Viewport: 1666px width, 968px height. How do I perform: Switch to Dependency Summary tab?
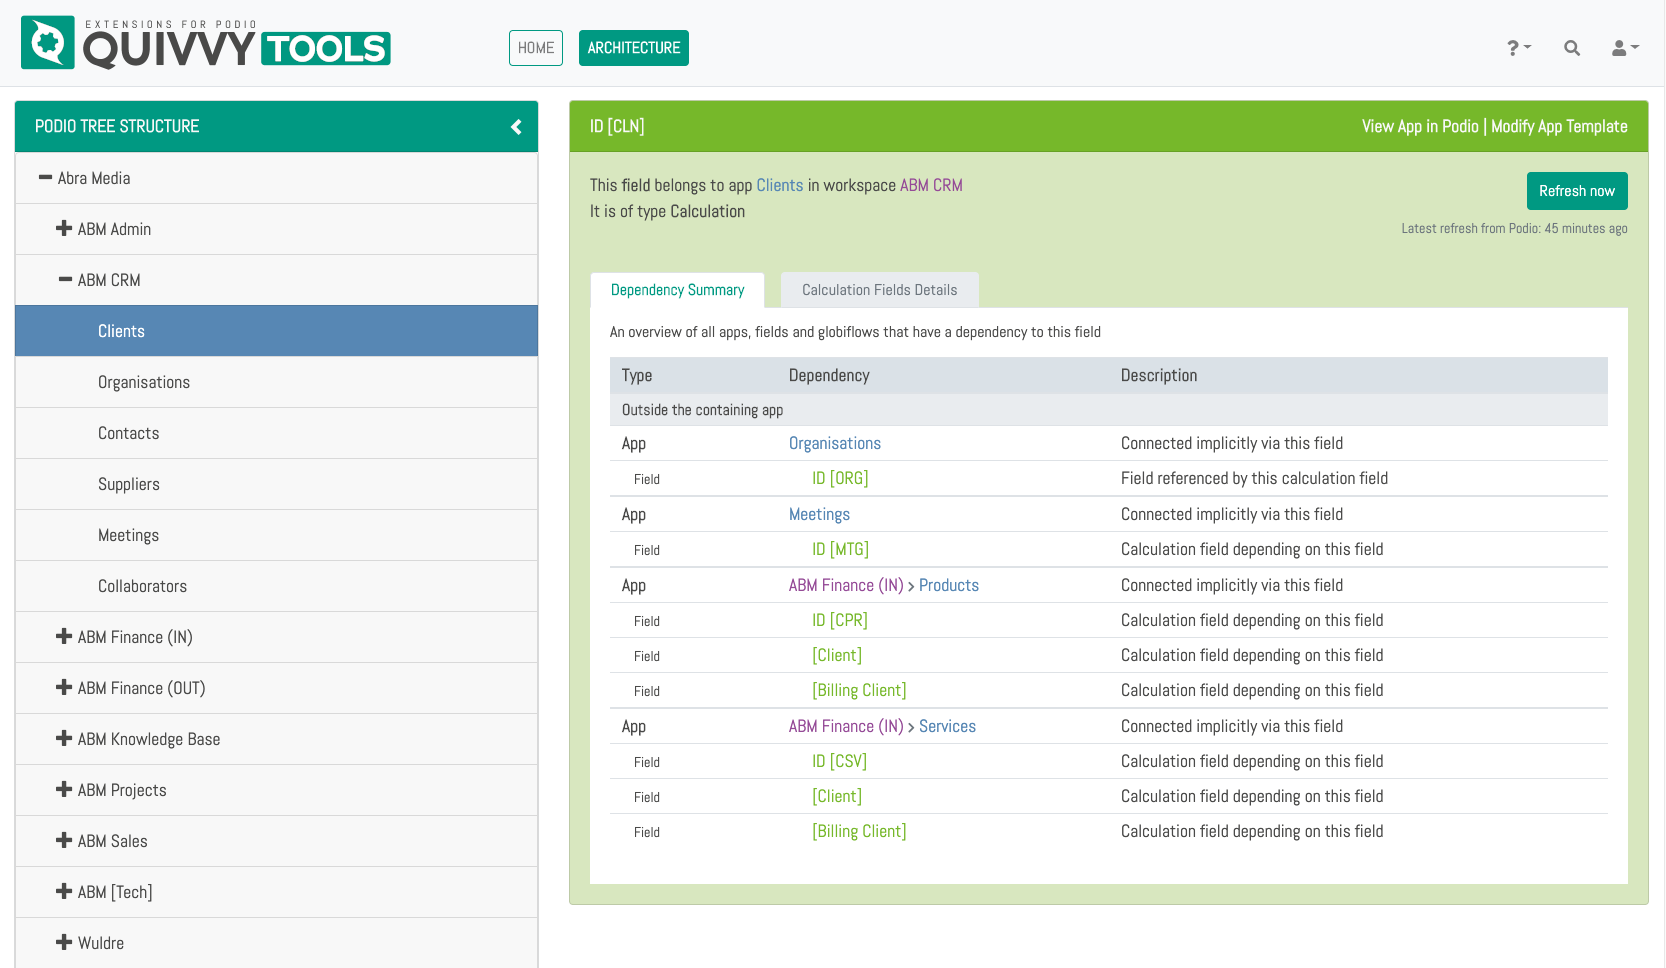(677, 290)
